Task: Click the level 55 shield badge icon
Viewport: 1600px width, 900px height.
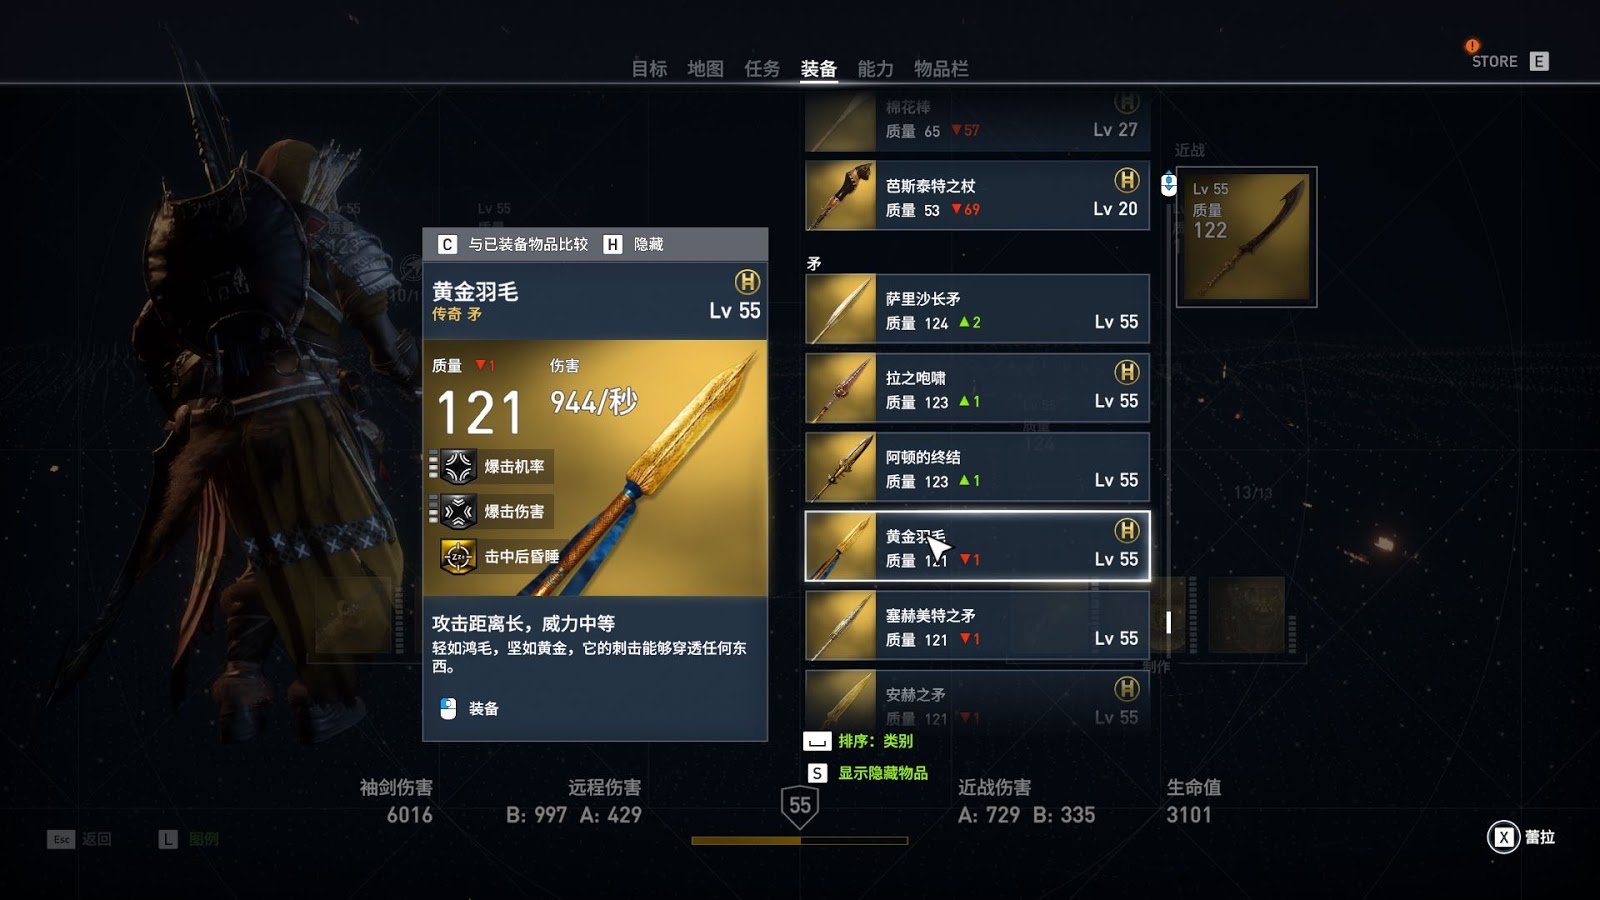Action: click(x=800, y=806)
